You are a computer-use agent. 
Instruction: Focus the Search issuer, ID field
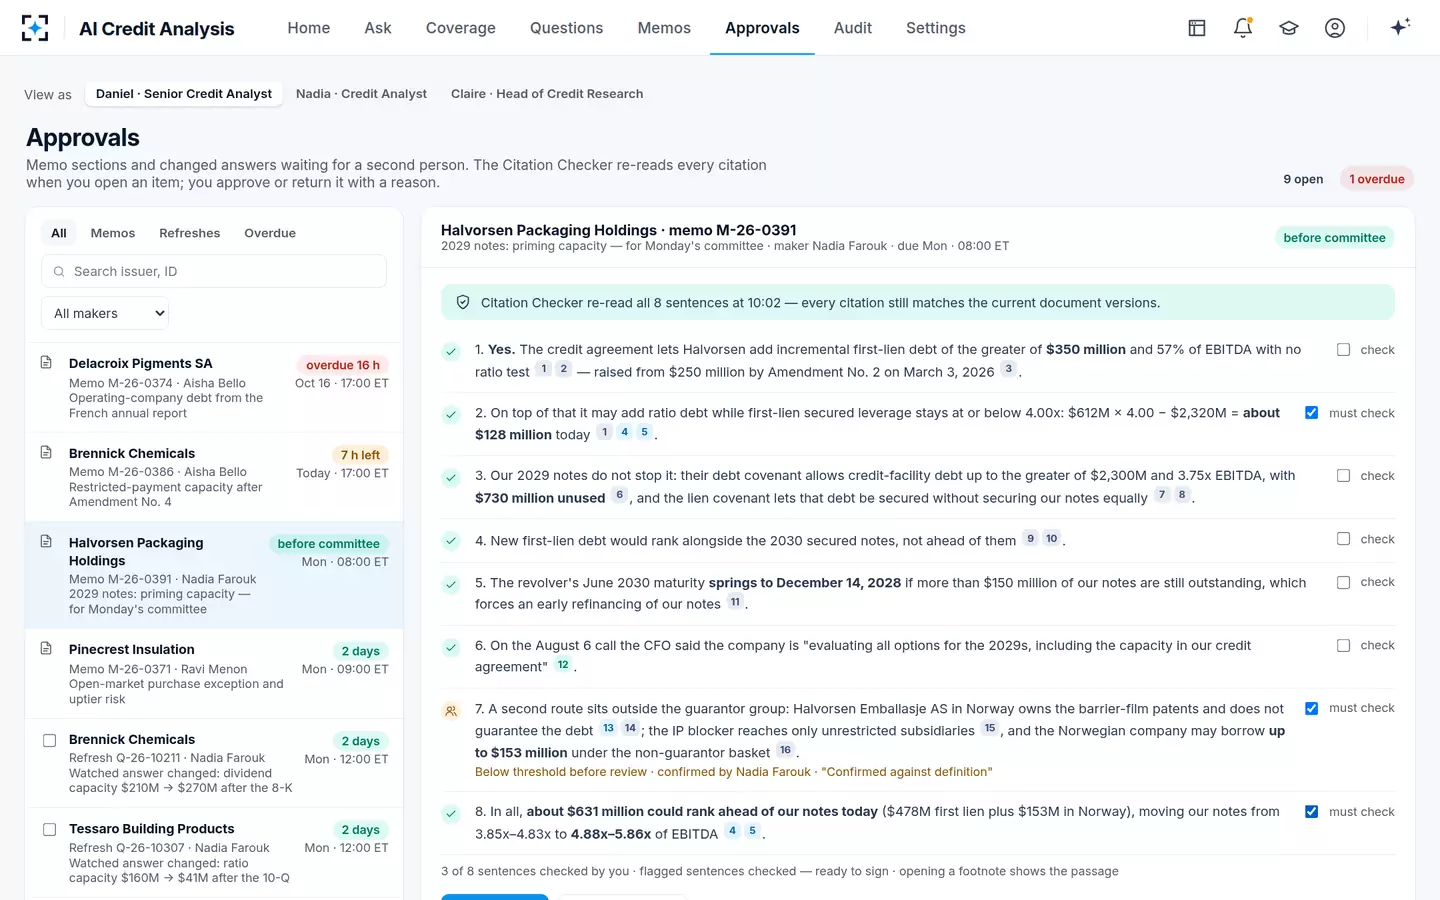pos(214,271)
